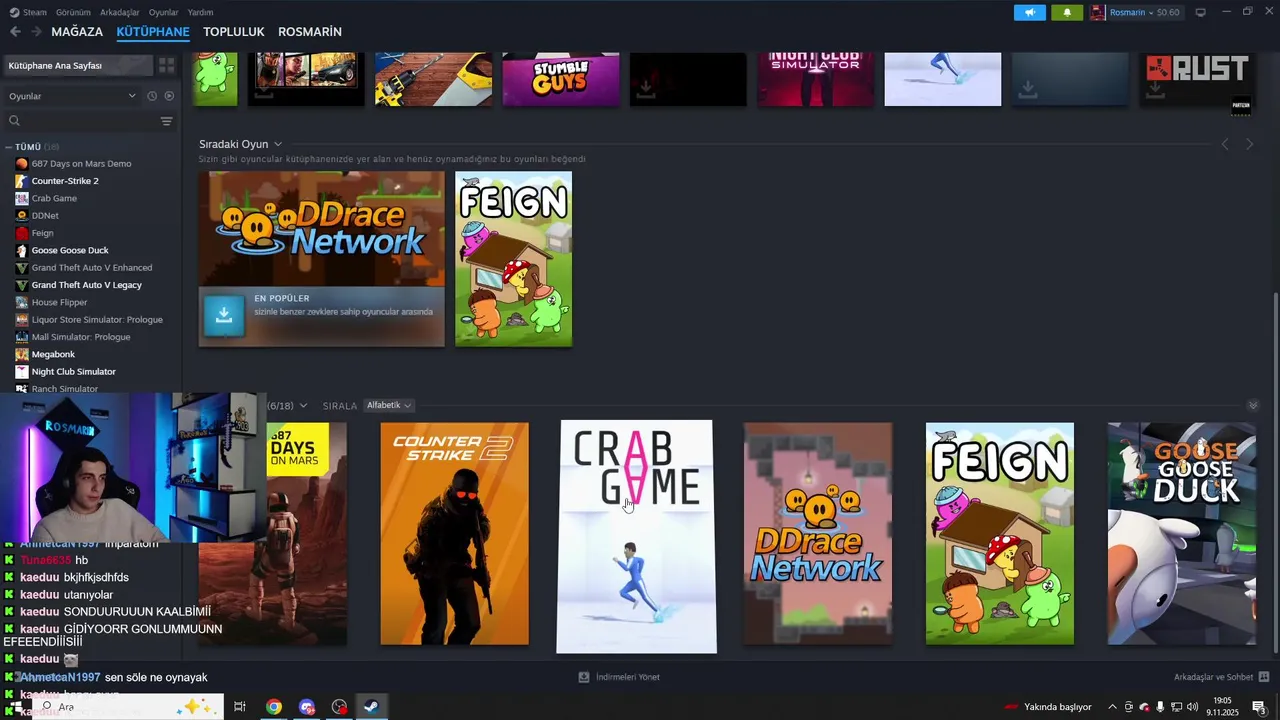Select 687 Days on Mars Demo

pyautogui.click(x=81, y=163)
